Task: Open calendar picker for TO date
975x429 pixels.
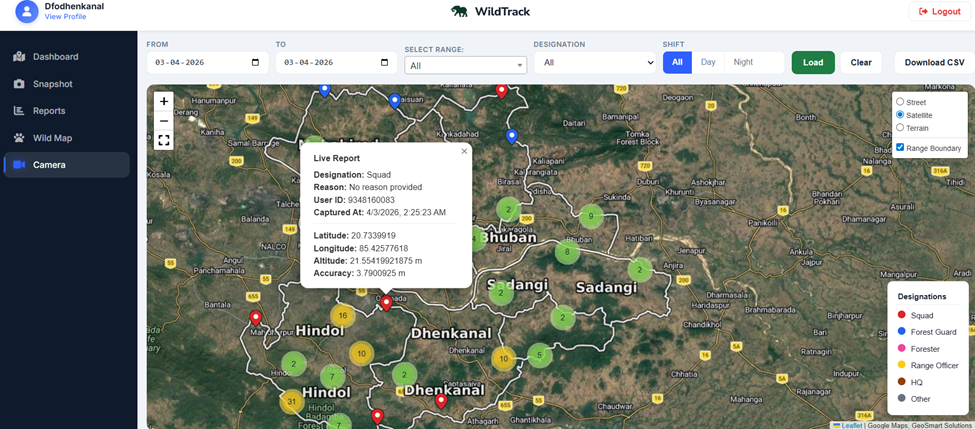Action: pos(384,63)
